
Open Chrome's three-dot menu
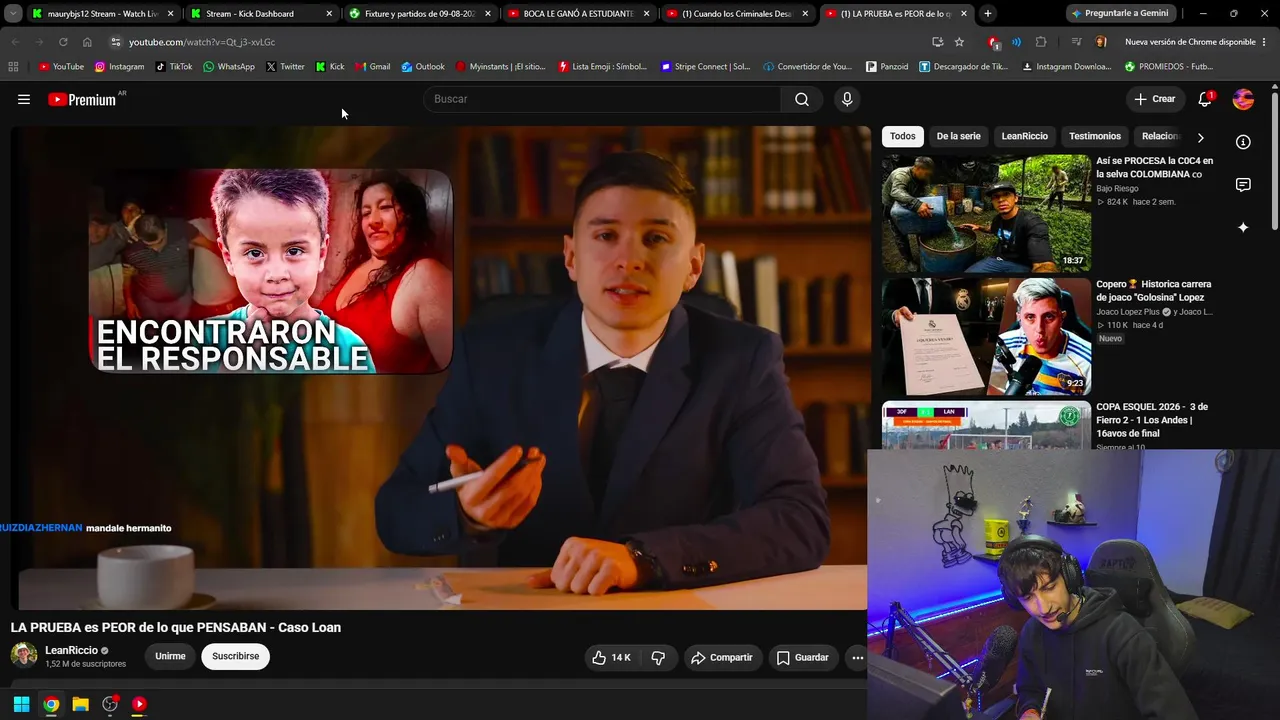(x=1264, y=42)
